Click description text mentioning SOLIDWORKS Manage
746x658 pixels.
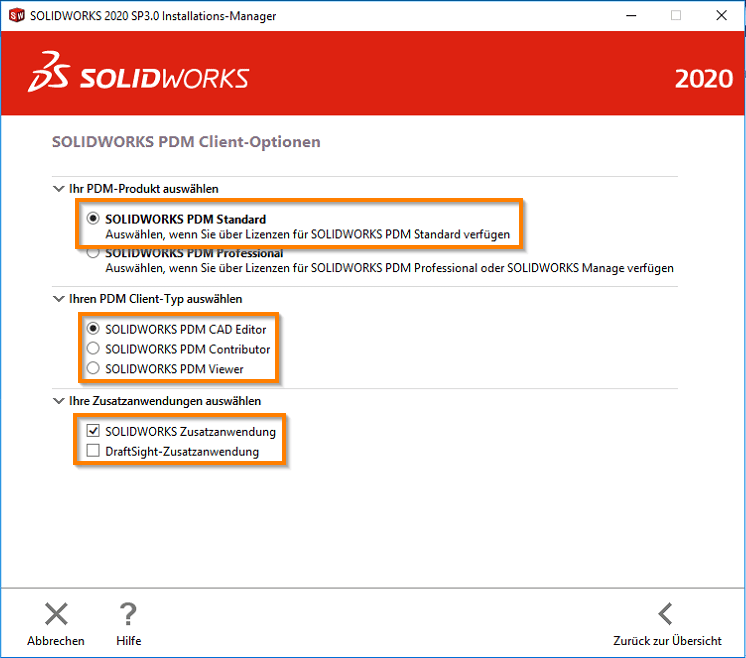389,268
